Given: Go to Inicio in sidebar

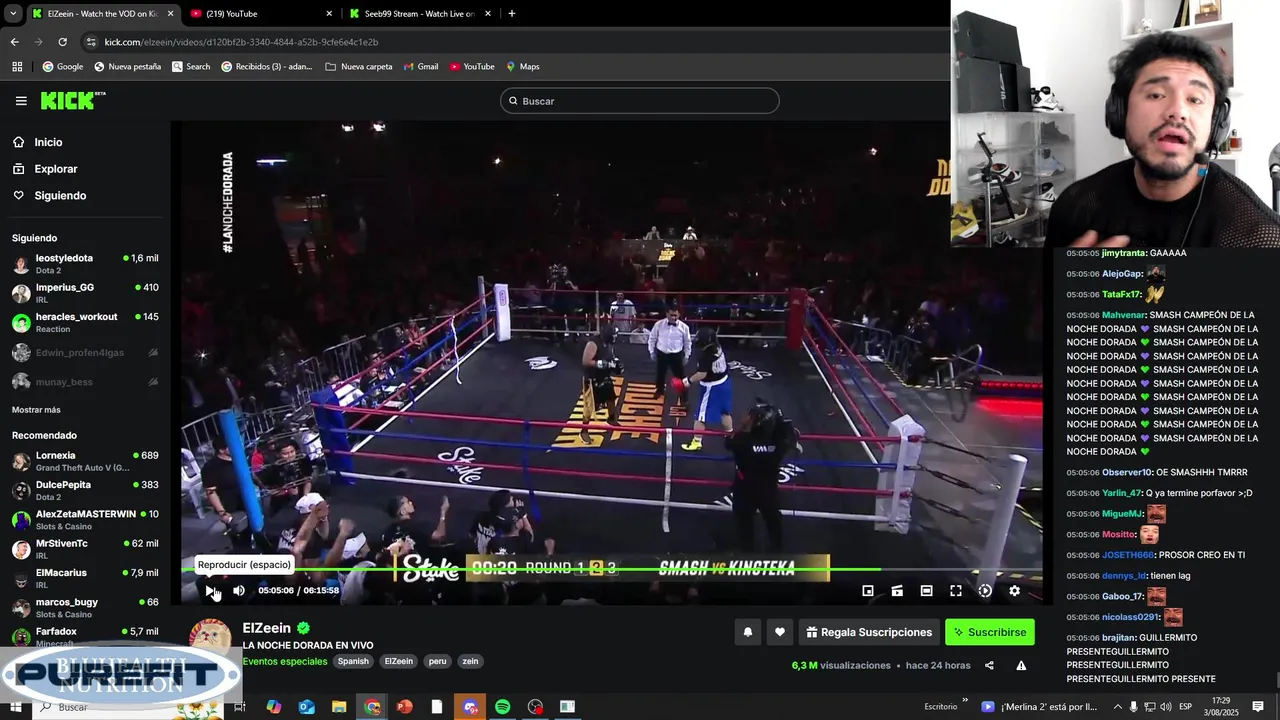Looking at the screenshot, I should coord(48,142).
